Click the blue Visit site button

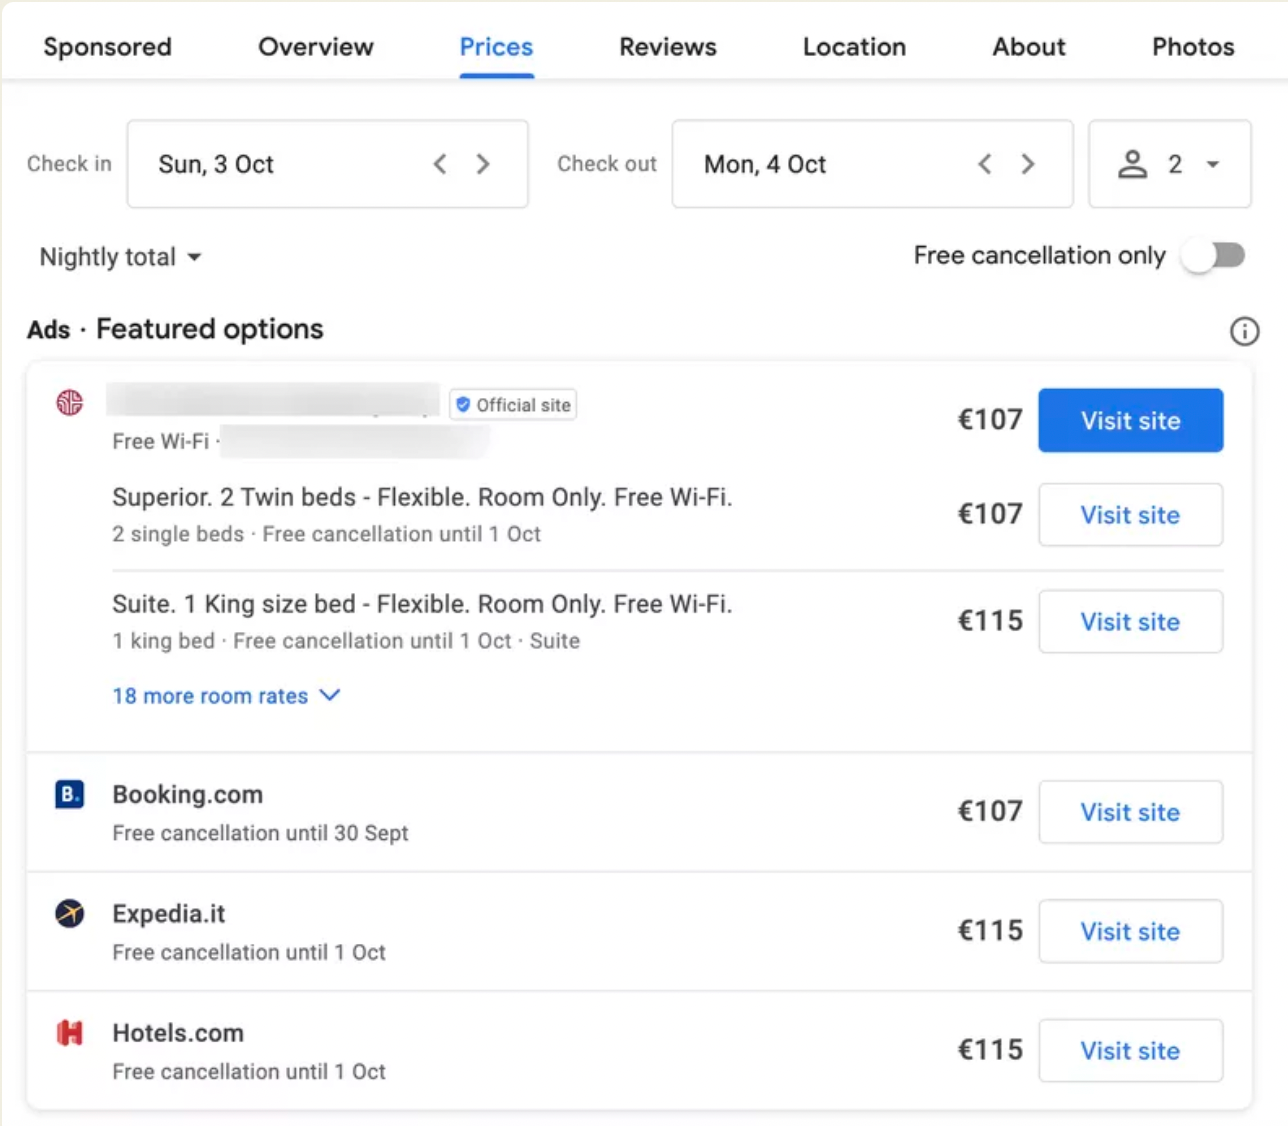[x=1130, y=420]
